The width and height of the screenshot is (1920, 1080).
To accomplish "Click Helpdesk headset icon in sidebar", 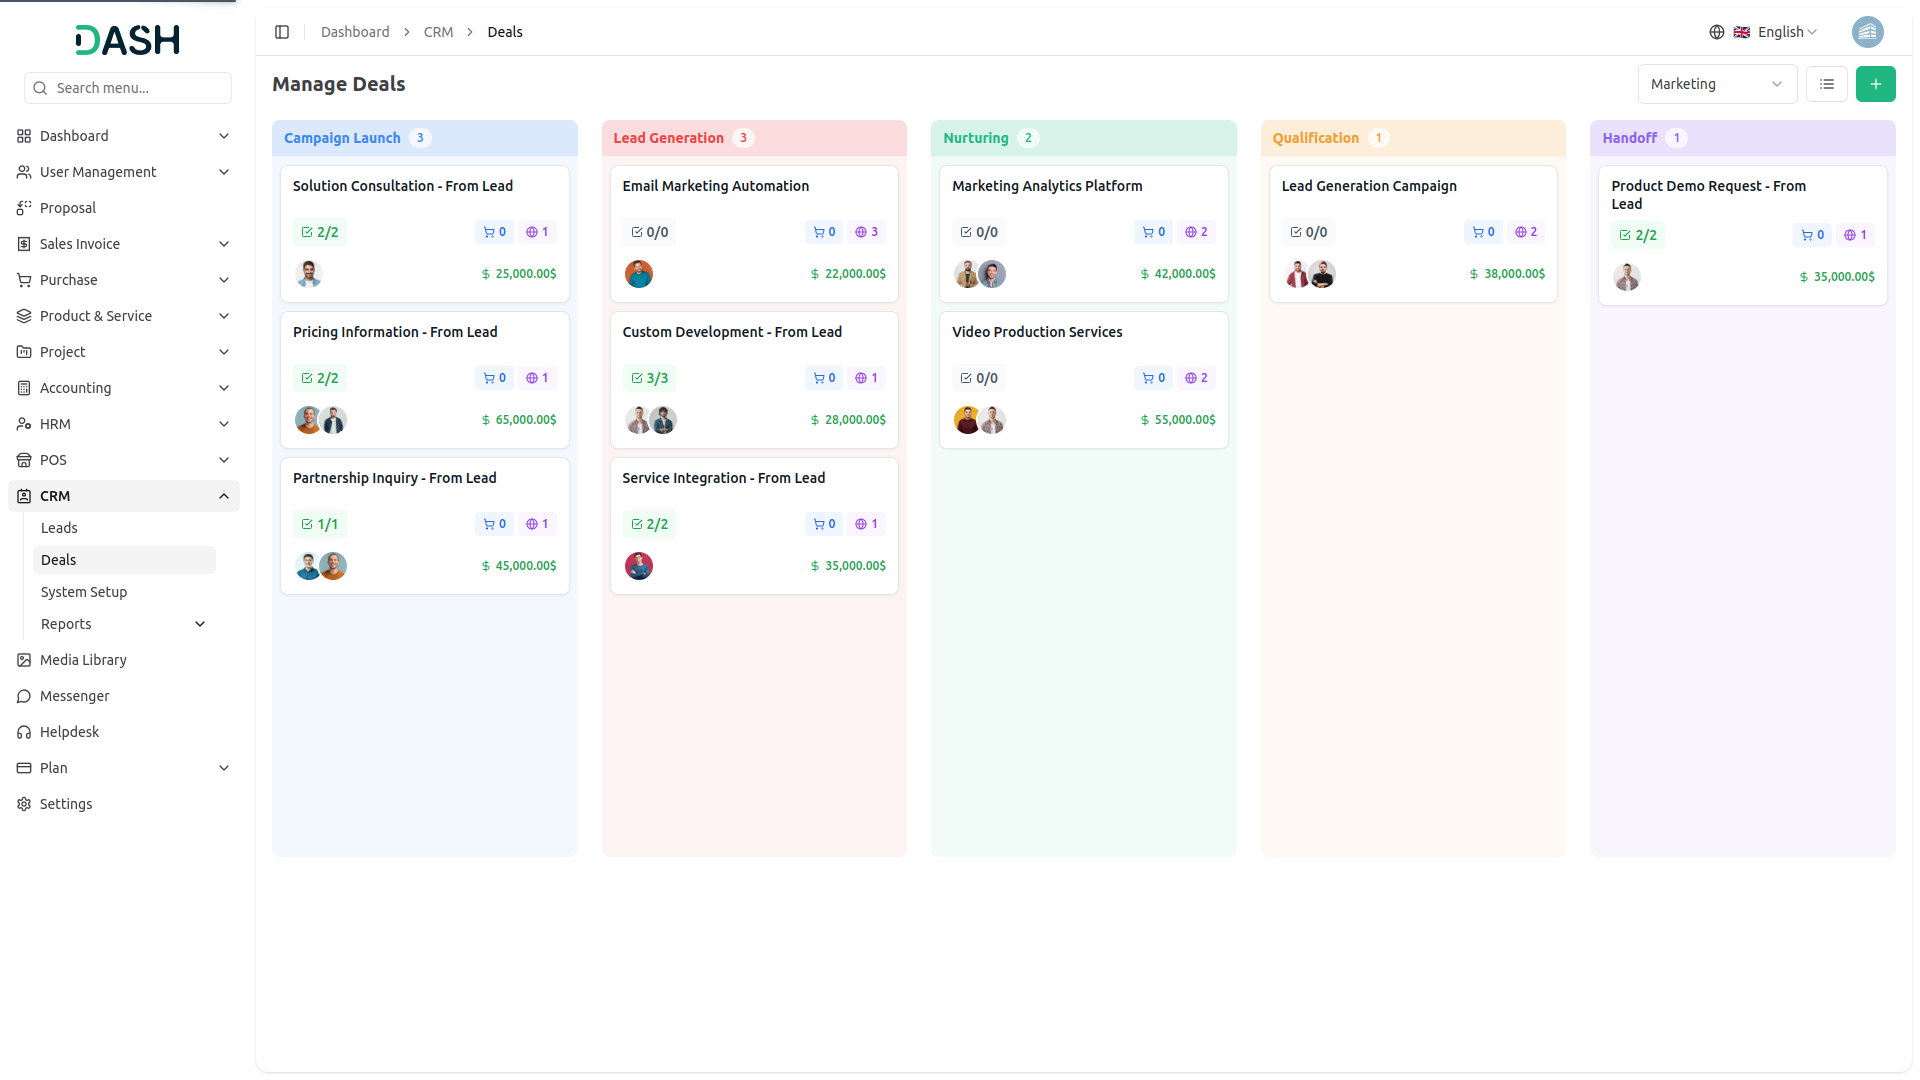I will 24,732.
